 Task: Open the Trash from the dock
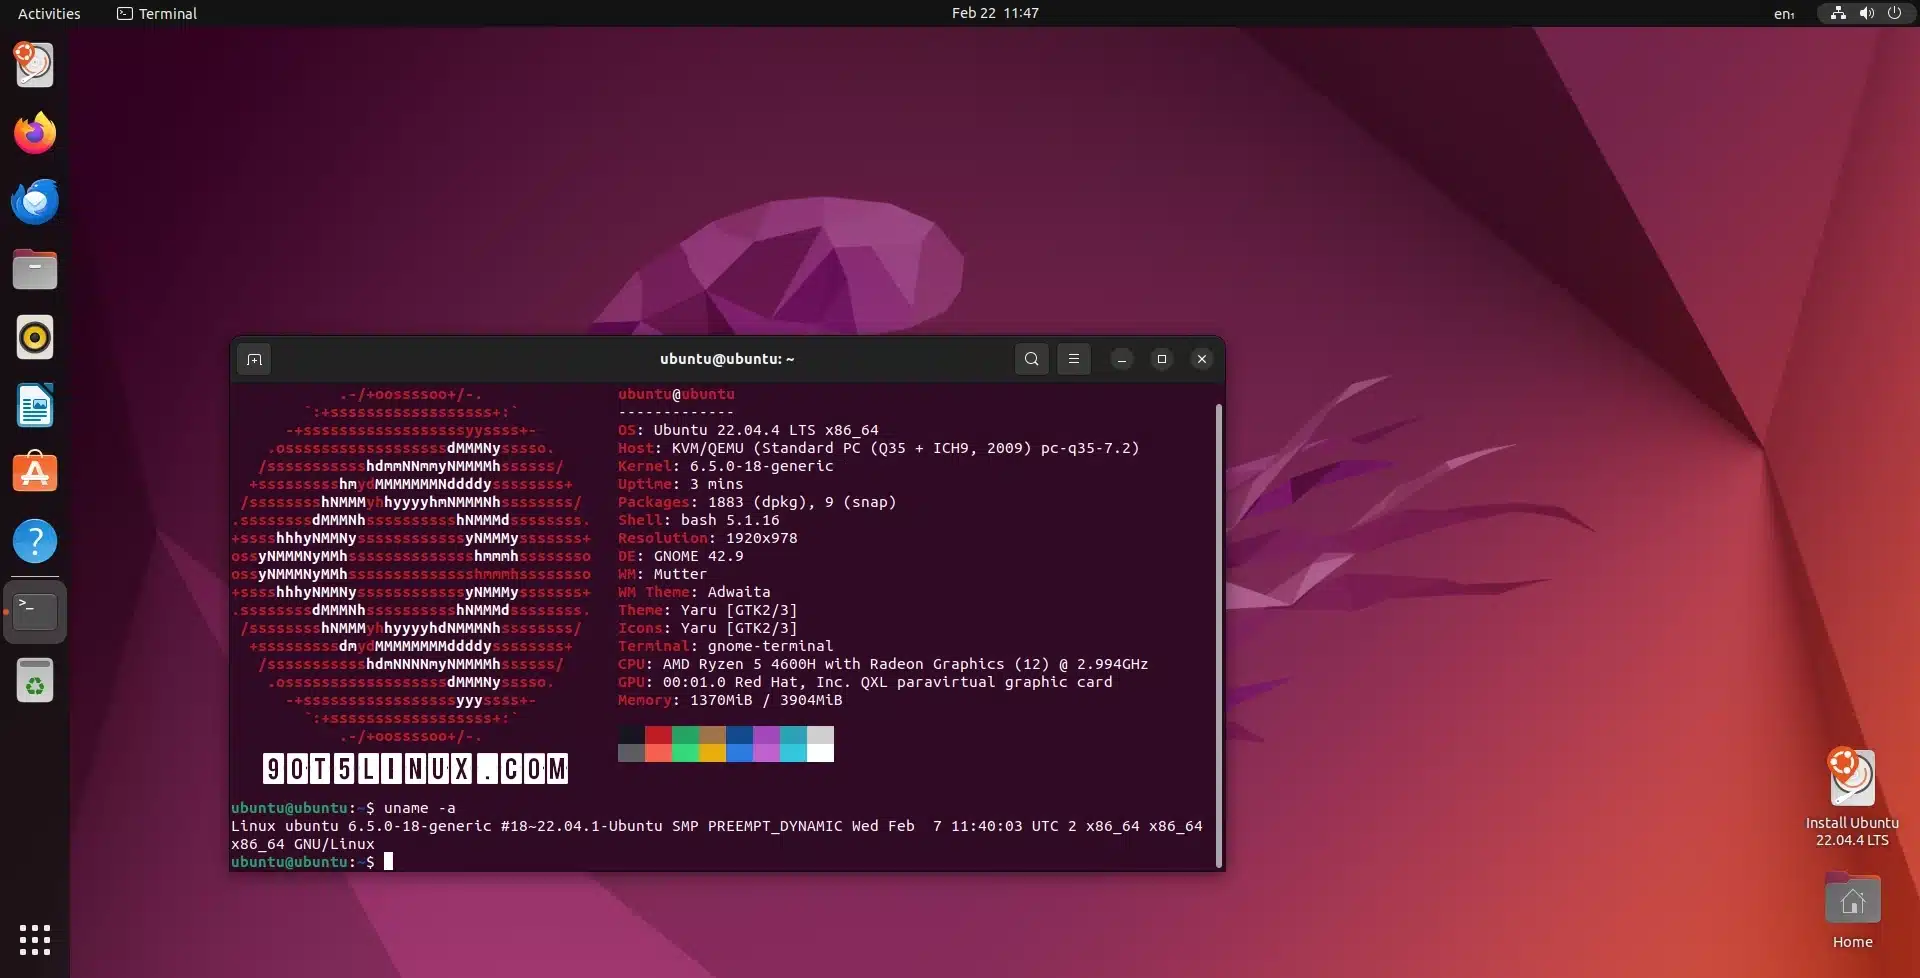[x=35, y=681]
